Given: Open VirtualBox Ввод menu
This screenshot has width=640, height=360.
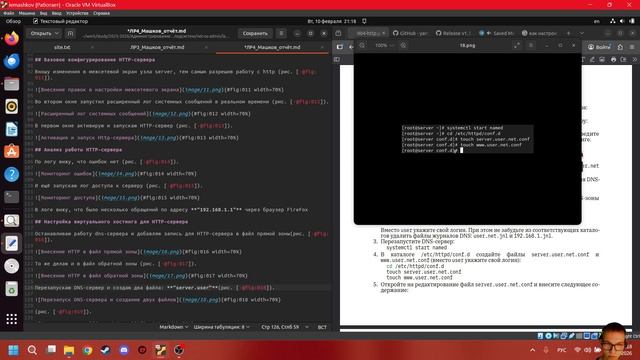Looking at the screenshot, I should click(x=56, y=13).
